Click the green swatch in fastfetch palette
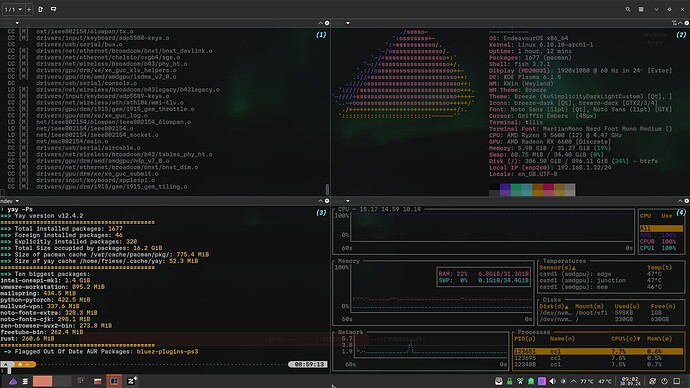The width and height of the screenshot is (690, 388). point(516,190)
